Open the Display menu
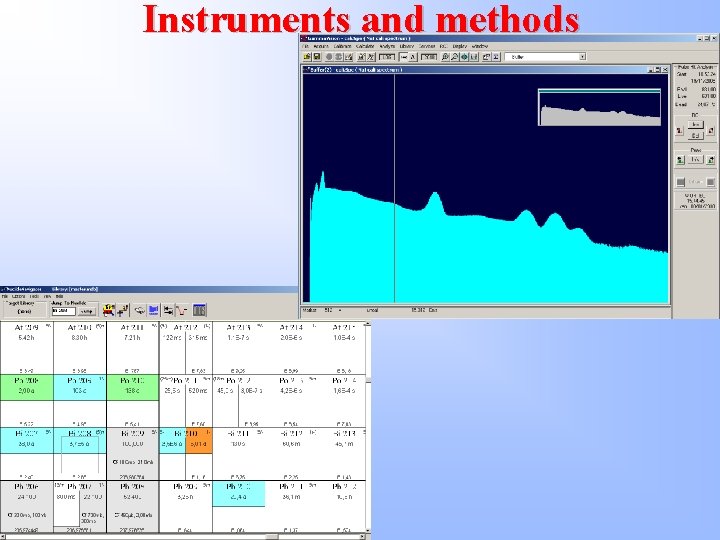This screenshot has width=720, height=540. 460,46
